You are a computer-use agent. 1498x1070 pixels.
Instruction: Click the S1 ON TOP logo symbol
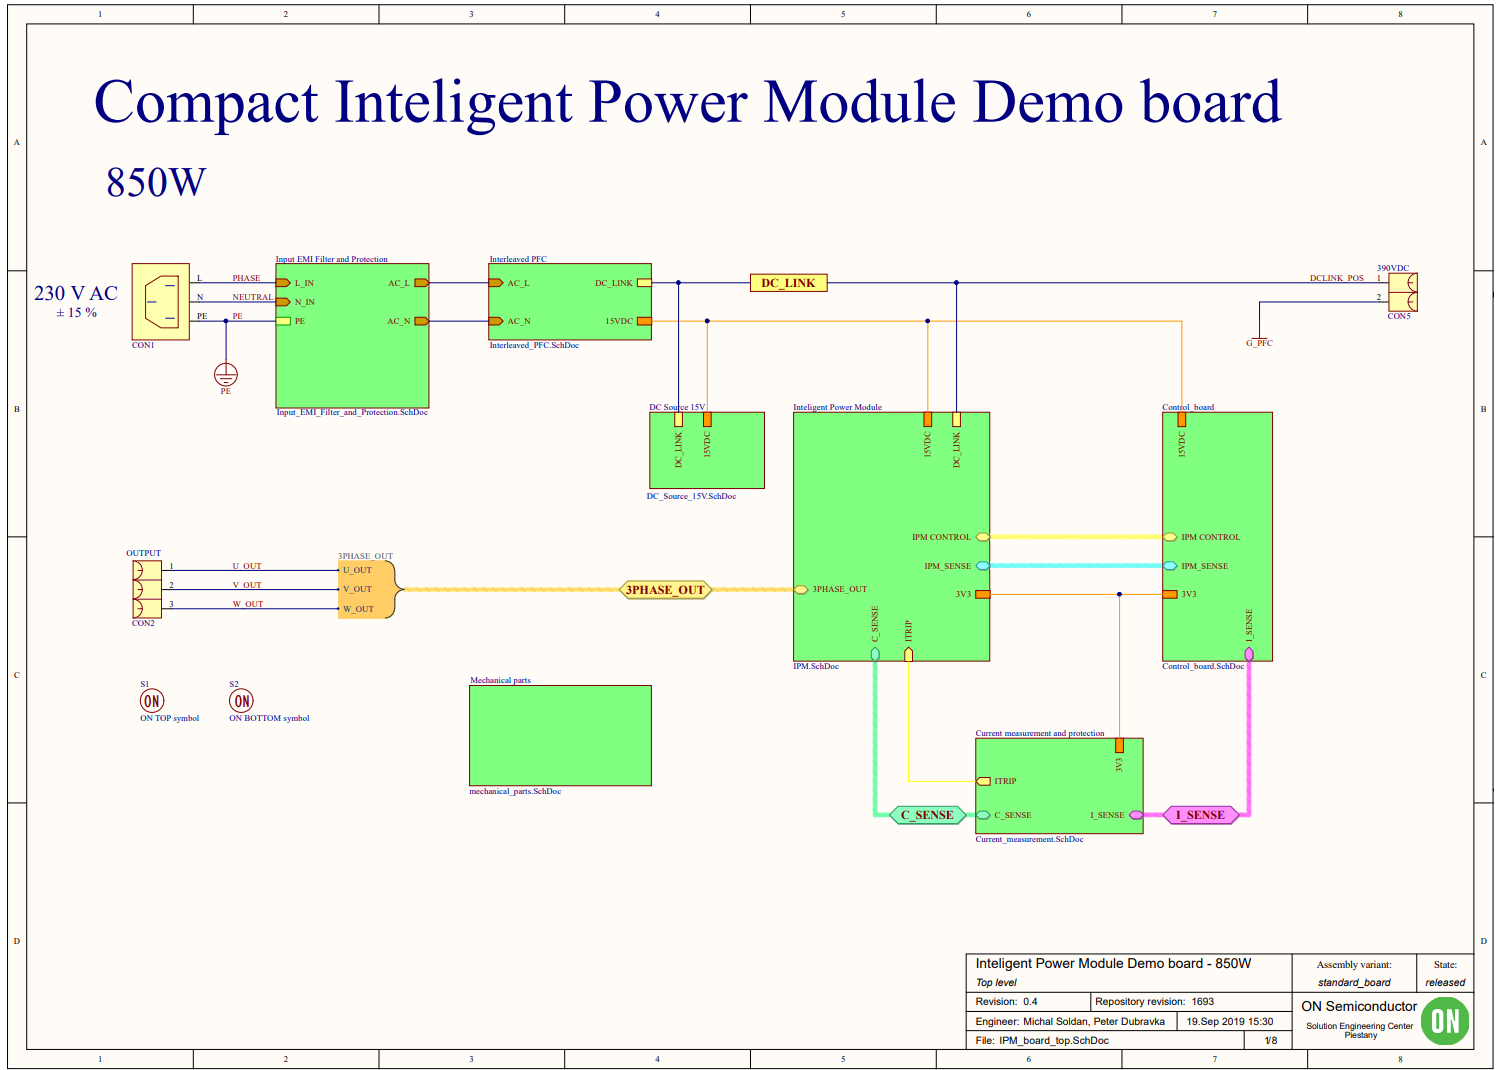[152, 701]
